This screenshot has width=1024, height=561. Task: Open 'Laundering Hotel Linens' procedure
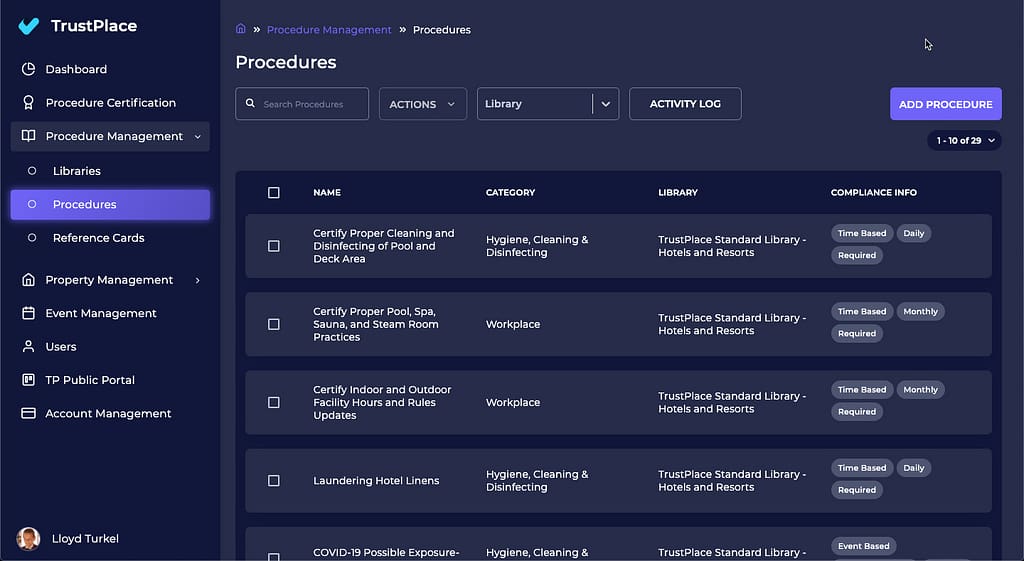pos(376,481)
